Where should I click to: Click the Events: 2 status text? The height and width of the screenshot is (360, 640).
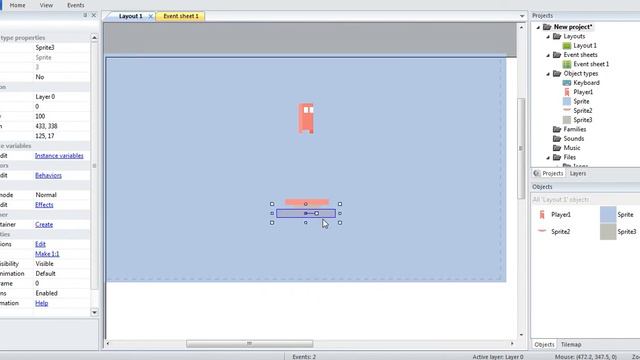[304, 357]
